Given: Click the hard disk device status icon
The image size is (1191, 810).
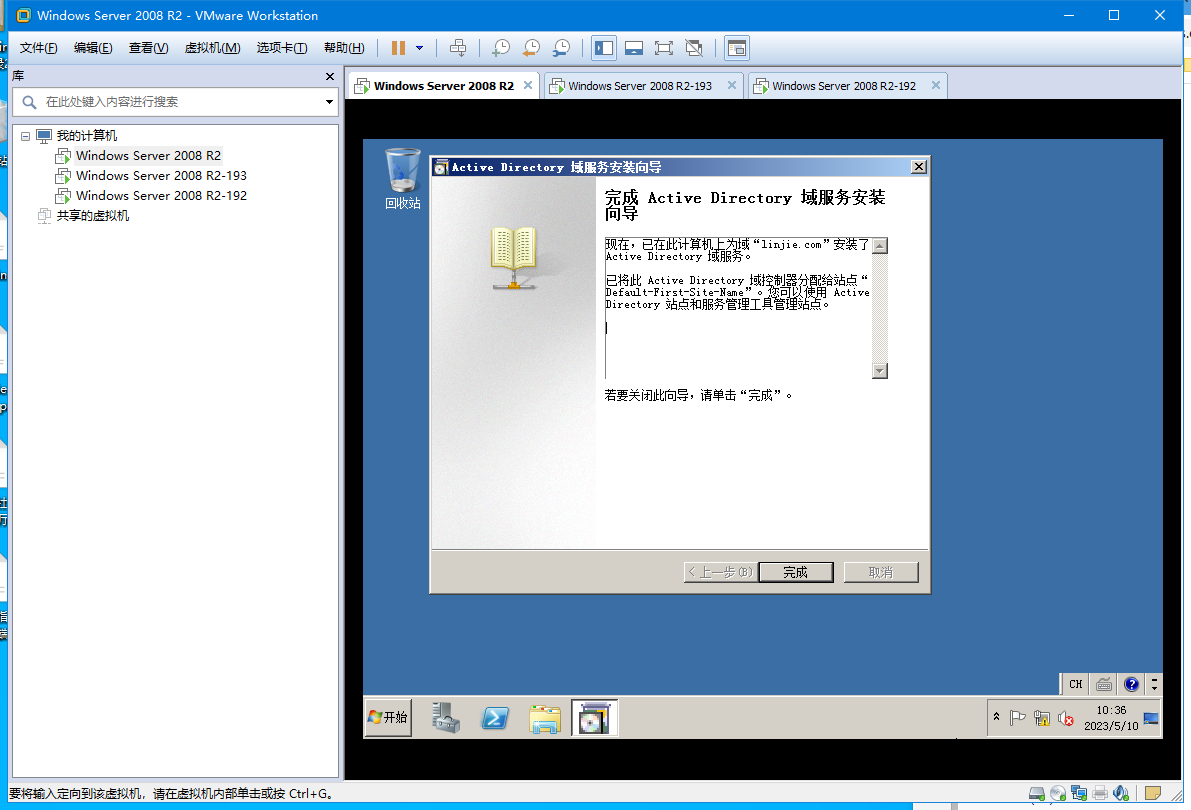Looking at the screenshot, I should pyautogui.click(x=1037, y=794).
